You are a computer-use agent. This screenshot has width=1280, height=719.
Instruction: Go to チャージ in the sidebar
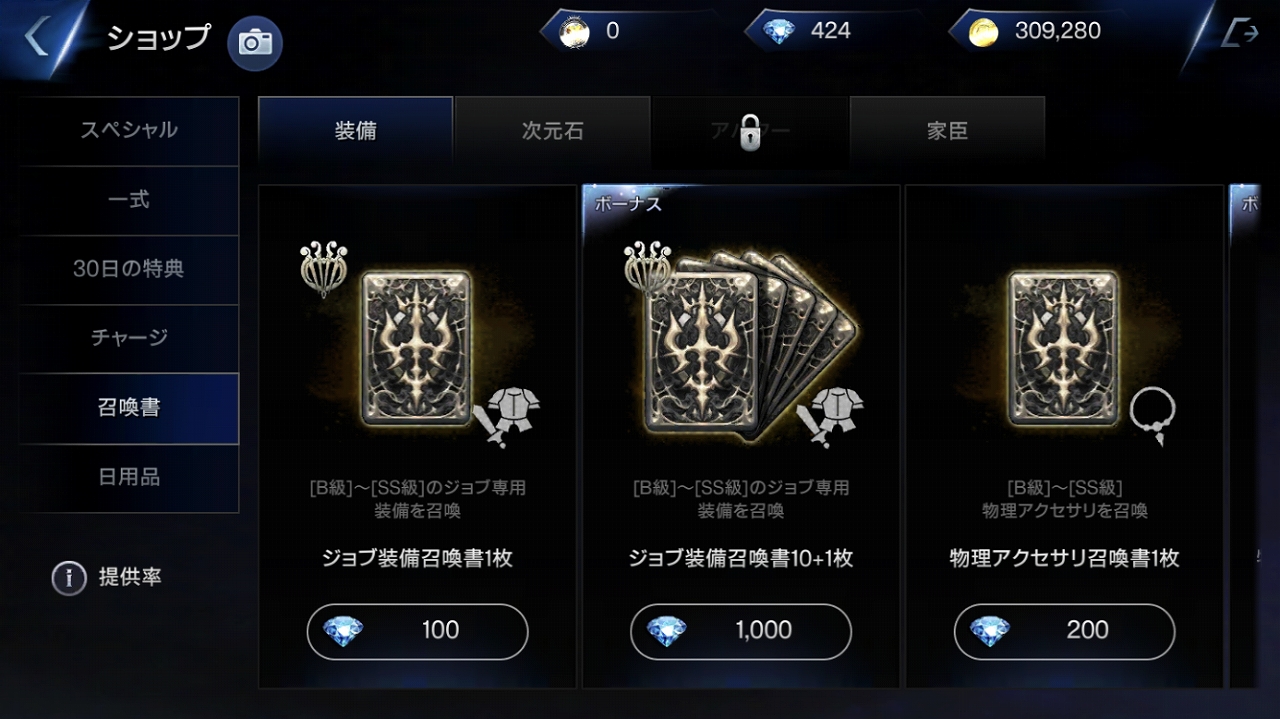[129, 338]
